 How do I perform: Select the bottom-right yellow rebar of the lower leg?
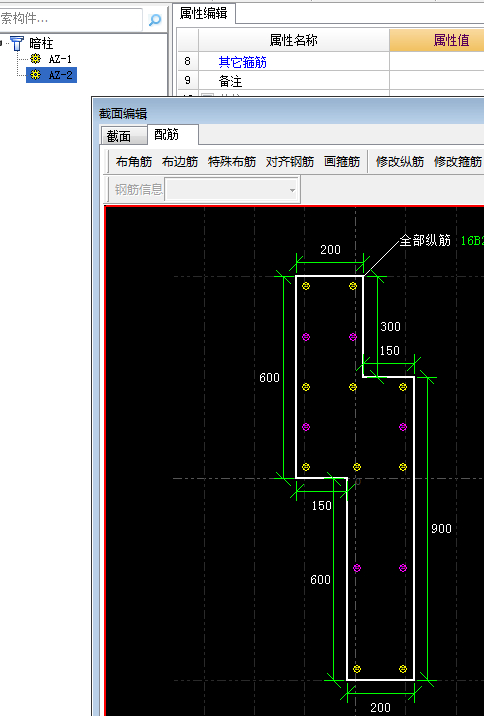tap(403, 669)
